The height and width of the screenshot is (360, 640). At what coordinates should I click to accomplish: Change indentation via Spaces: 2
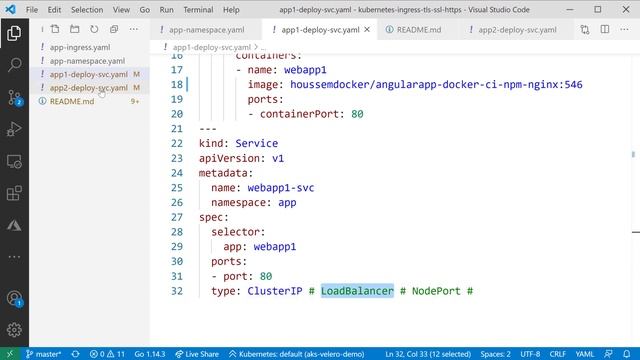pyautogui.click(x=496, y=354)
